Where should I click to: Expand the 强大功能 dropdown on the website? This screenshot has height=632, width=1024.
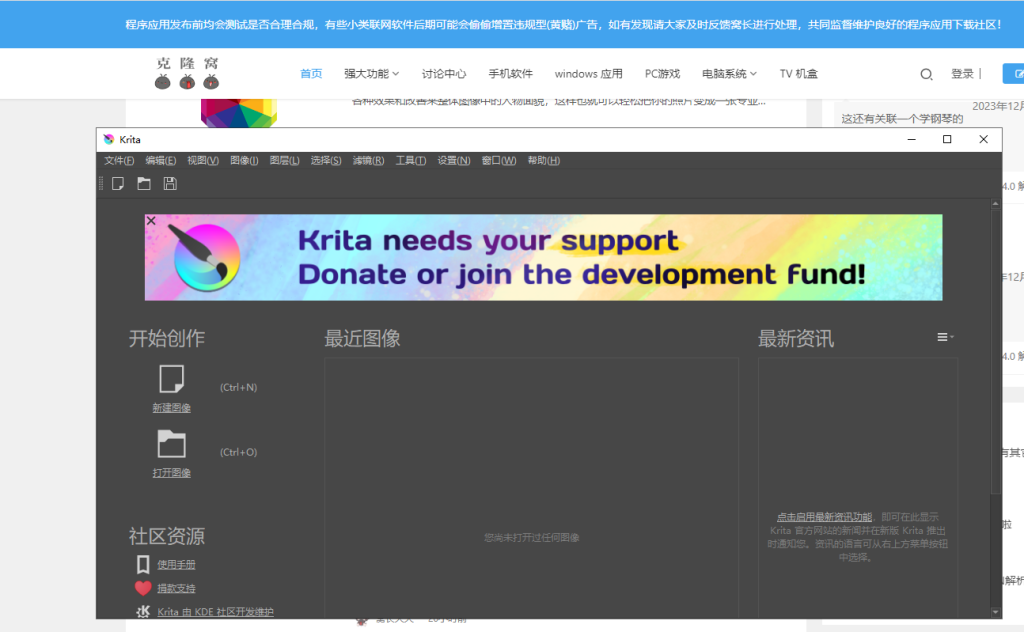point(372,74)
